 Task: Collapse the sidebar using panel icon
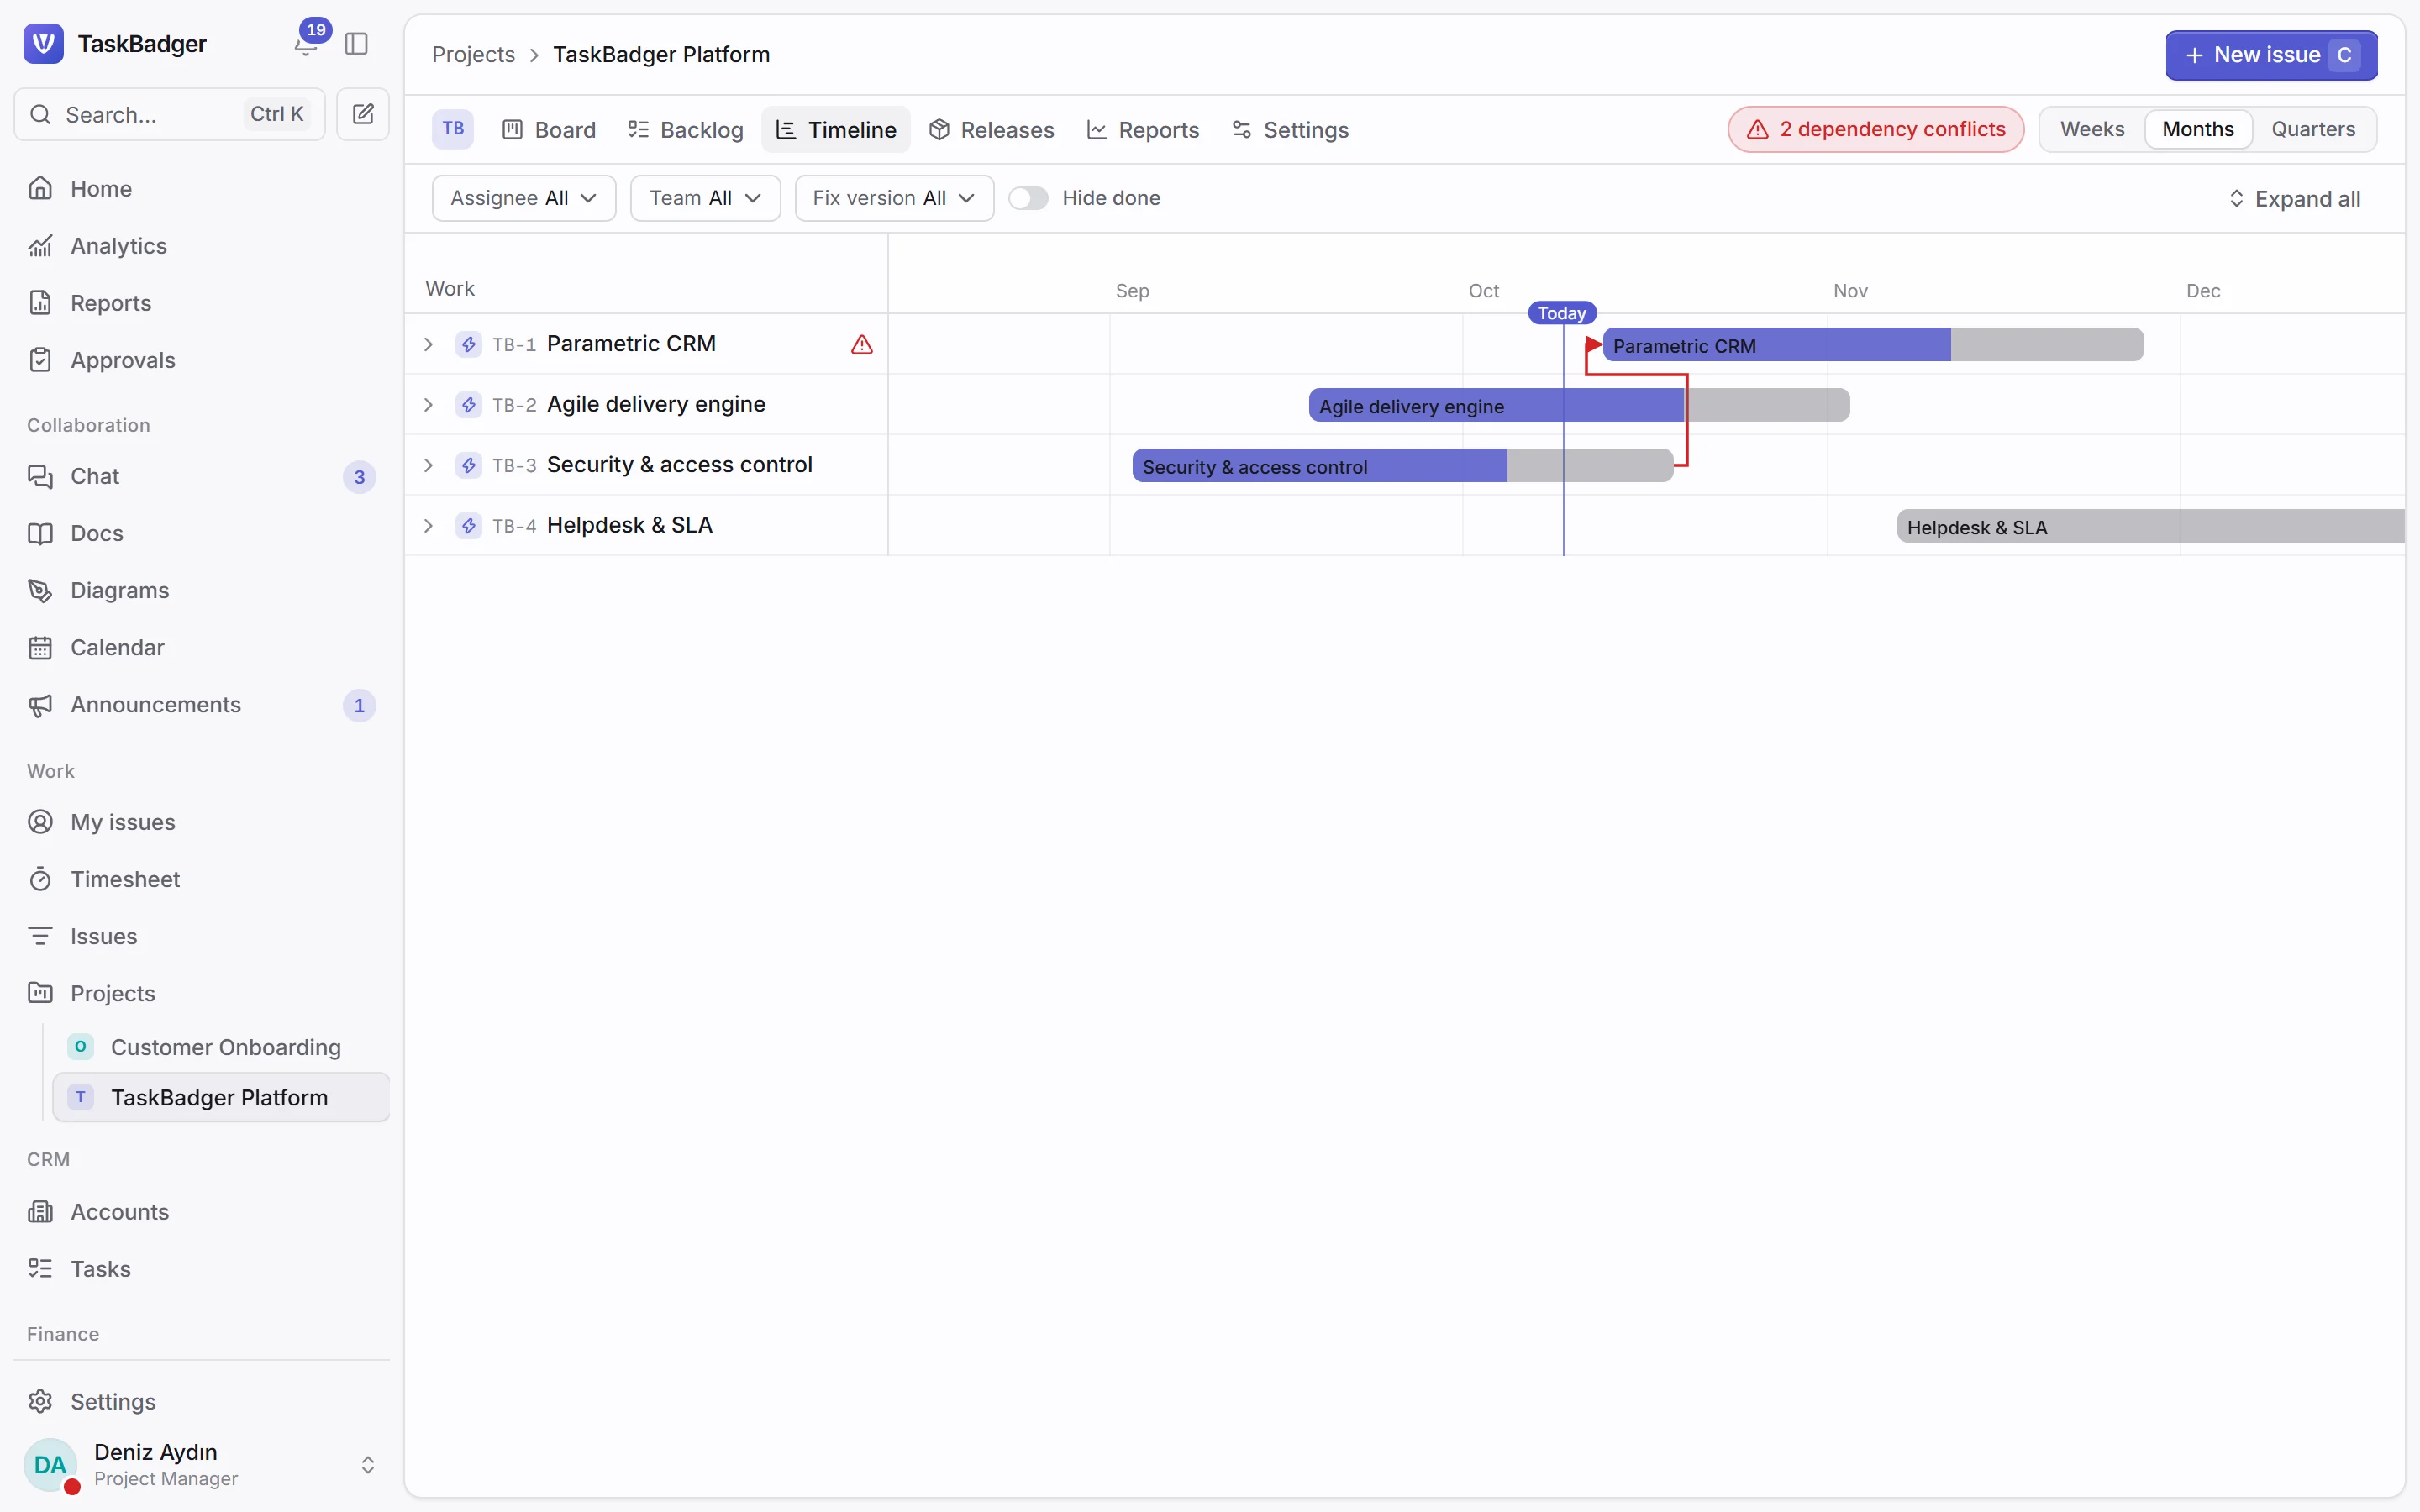click(x=356, y=44)
